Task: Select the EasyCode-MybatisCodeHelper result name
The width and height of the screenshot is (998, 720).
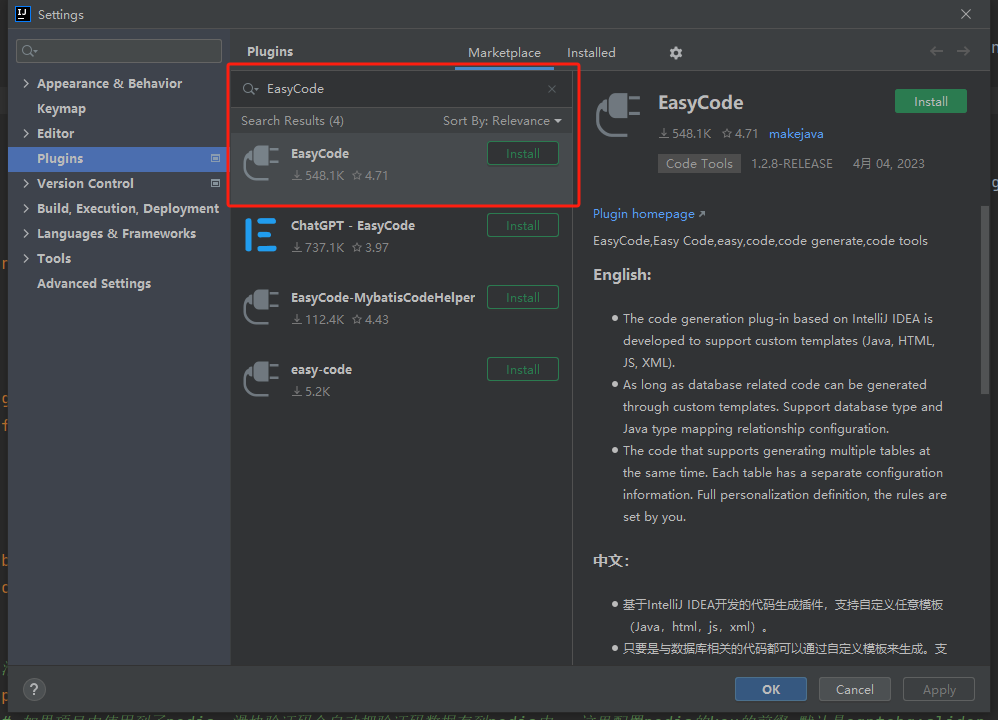Action: click(x=383, y=297)
